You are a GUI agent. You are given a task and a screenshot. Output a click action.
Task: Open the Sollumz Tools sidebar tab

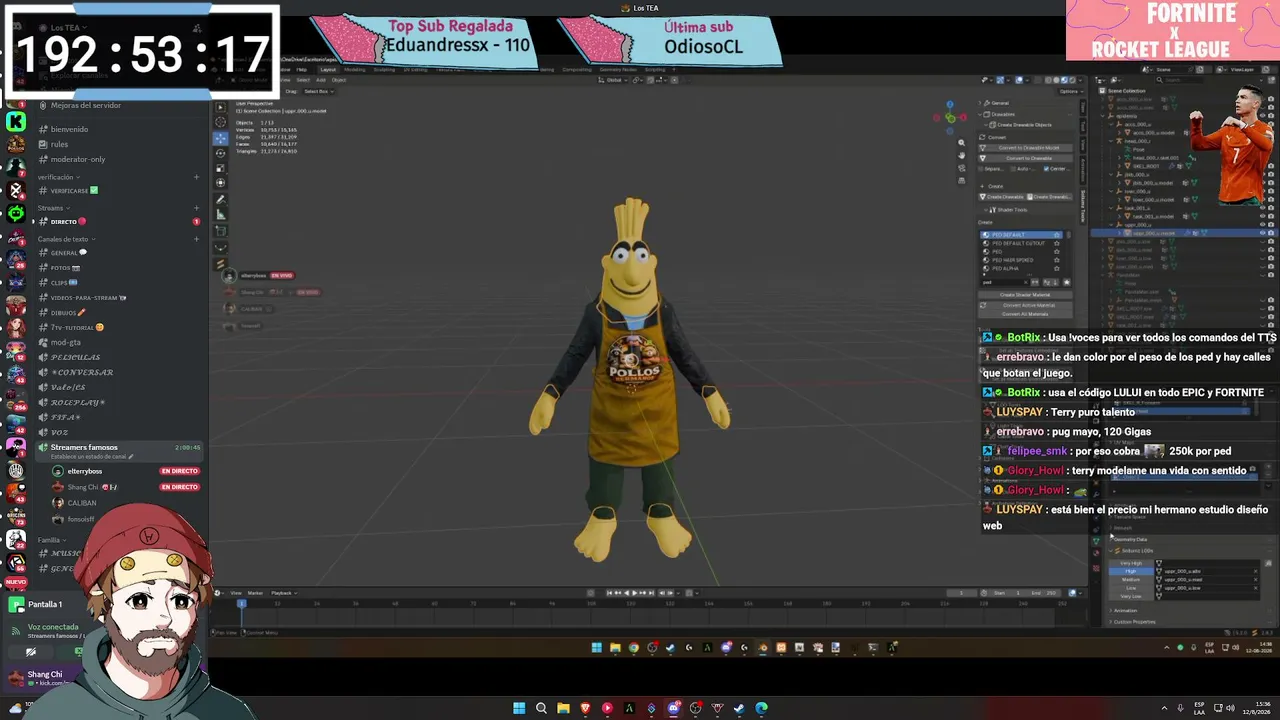click(1082, 206)
